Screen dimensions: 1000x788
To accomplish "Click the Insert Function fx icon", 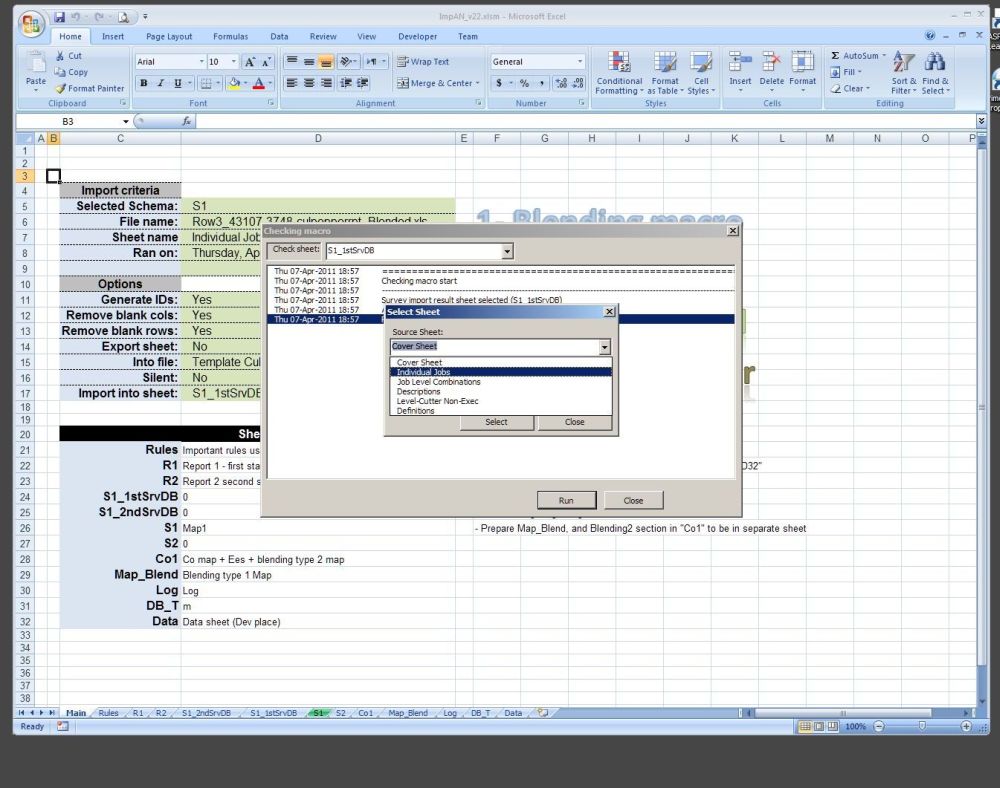I will pos(187,121).
